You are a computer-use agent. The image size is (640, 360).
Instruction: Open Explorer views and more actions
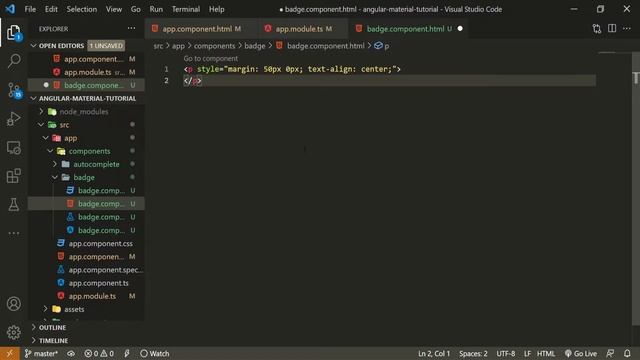click(131, 29)
